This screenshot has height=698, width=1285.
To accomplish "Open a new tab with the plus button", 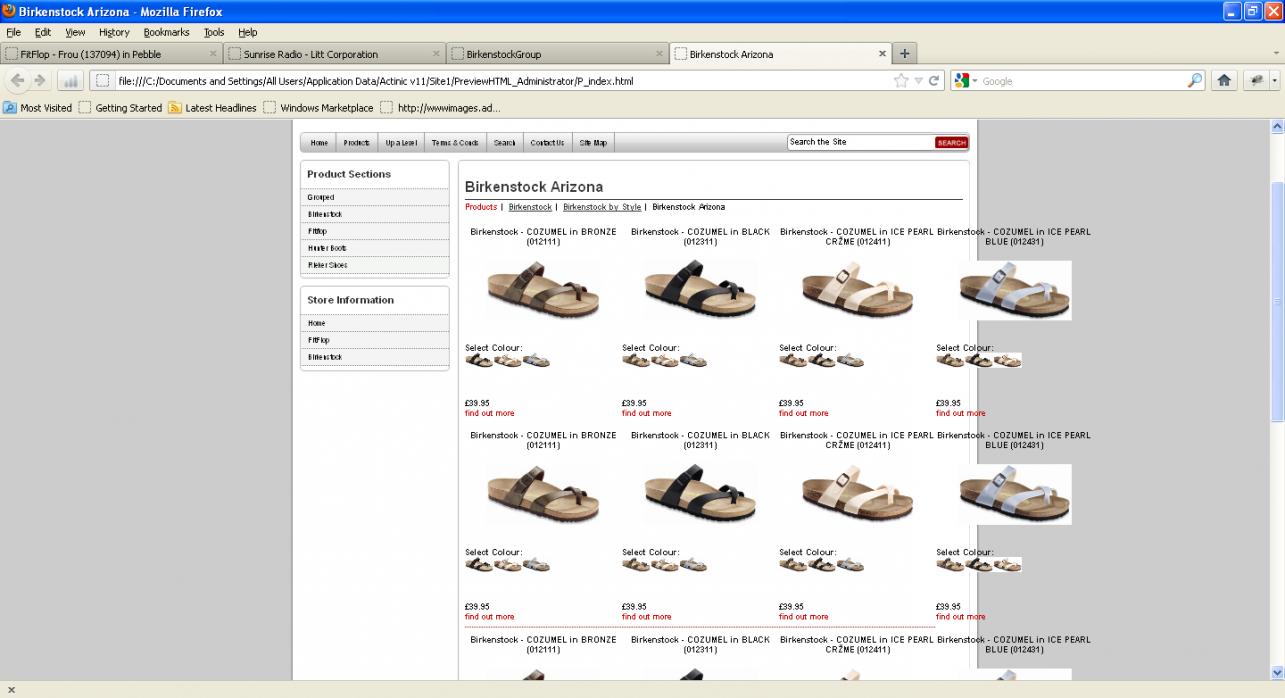I will [904, 54].
